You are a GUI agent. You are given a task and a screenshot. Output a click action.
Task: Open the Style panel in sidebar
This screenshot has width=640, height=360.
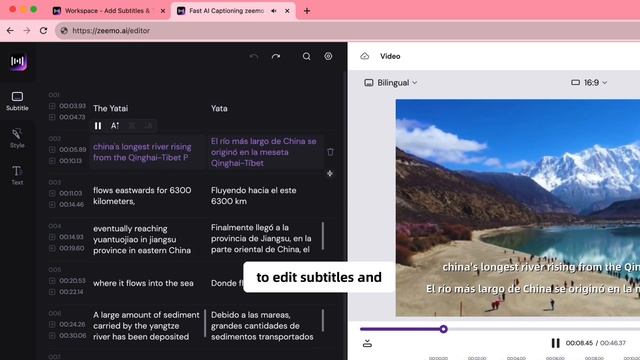(17, 138)
